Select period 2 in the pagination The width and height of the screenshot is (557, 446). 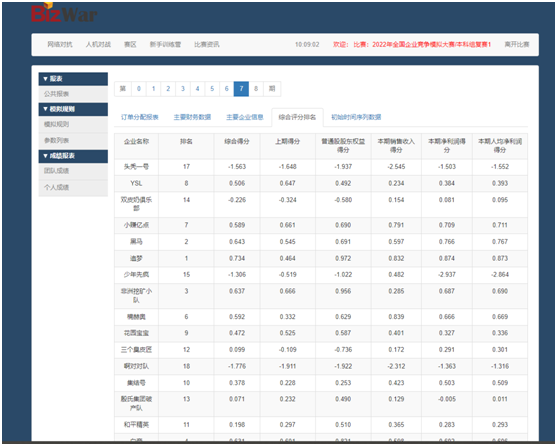point(168,89)
